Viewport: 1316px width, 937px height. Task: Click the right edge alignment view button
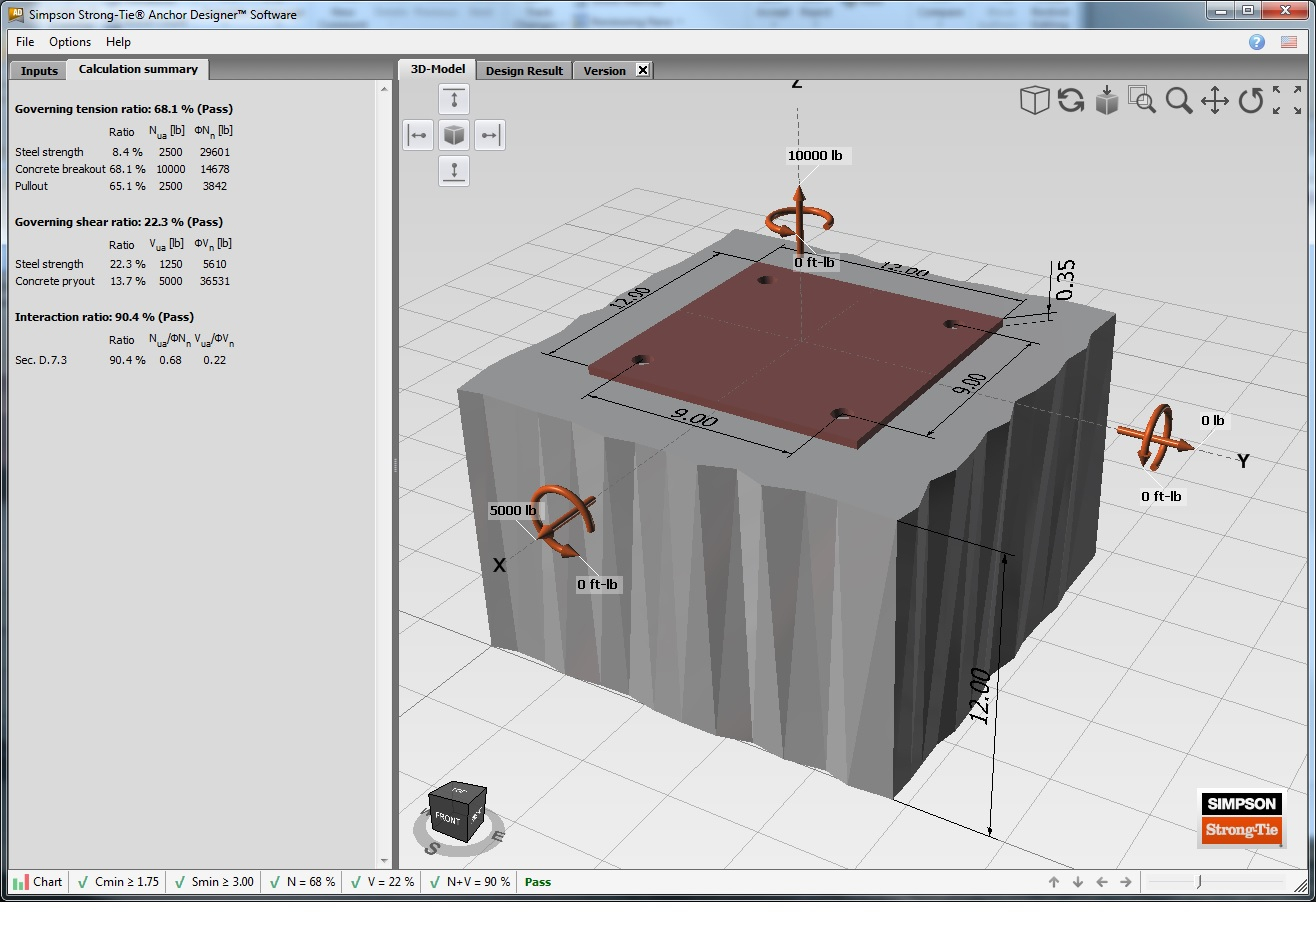click(x=489, y=135)
